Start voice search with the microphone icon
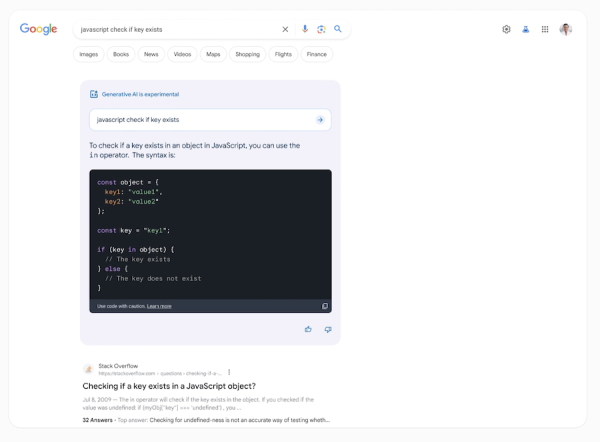 click(305, 29)
